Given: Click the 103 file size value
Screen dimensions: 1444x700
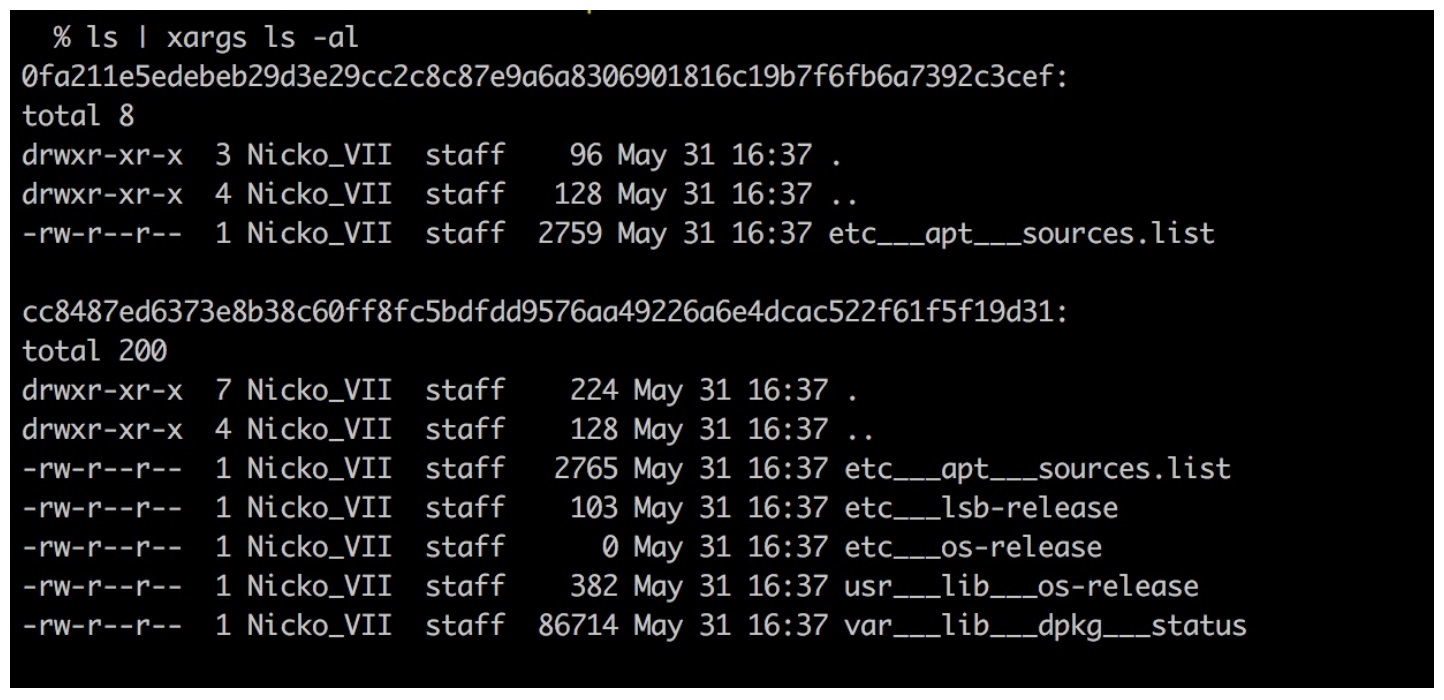Looking at the screenshot, I should (593, 508).
